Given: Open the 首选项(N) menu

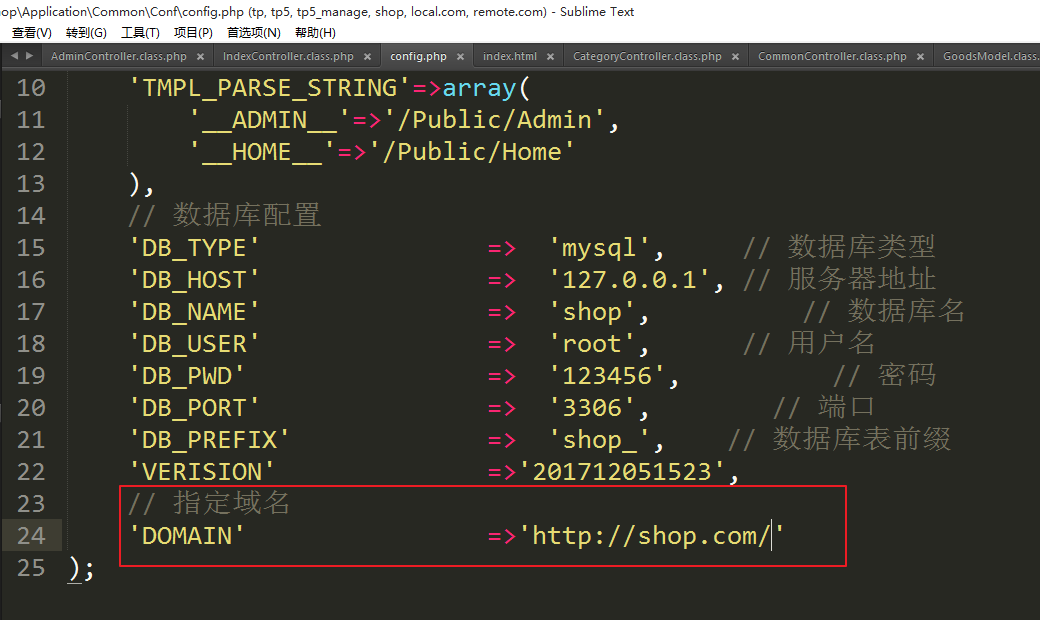Looking at the screenshot, I should 254,32.
